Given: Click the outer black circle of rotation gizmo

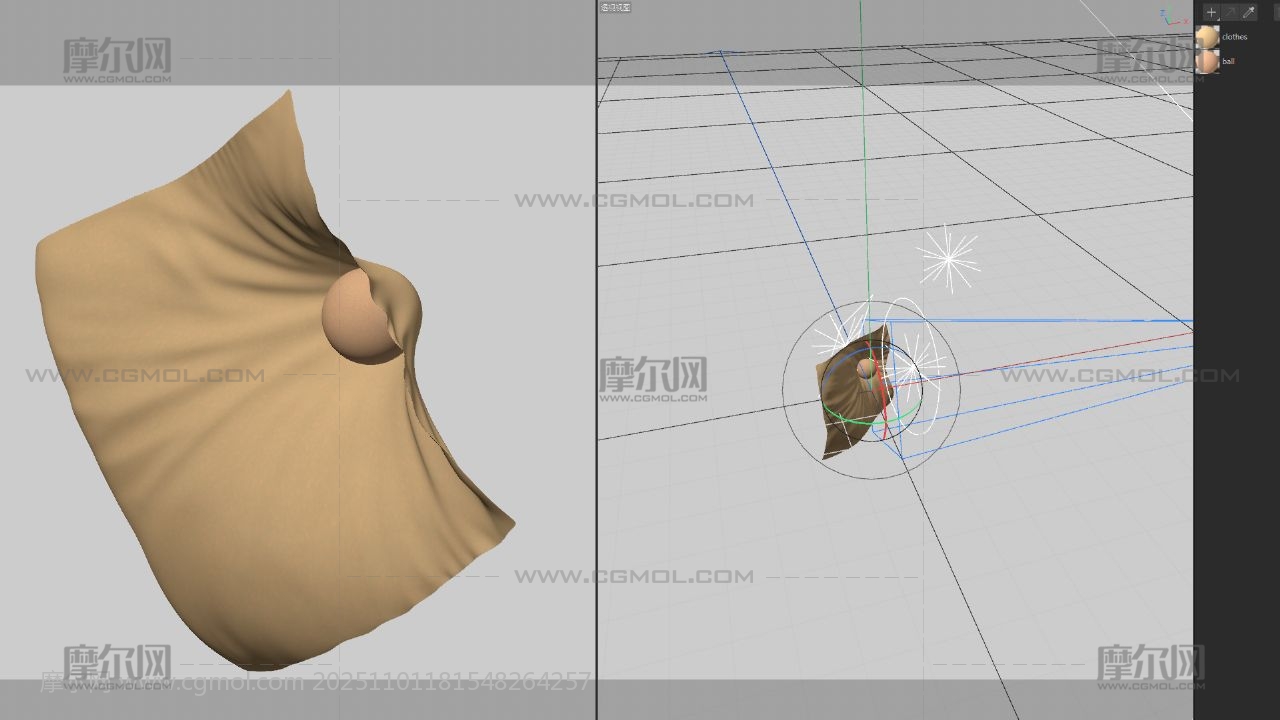Looking at the screenshot, I should [784, 390].
